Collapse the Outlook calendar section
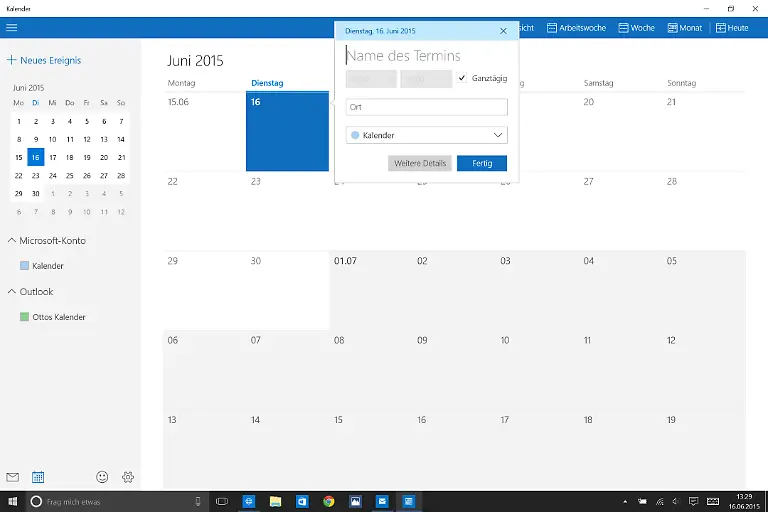768x512 pixels. pos(11,292)
